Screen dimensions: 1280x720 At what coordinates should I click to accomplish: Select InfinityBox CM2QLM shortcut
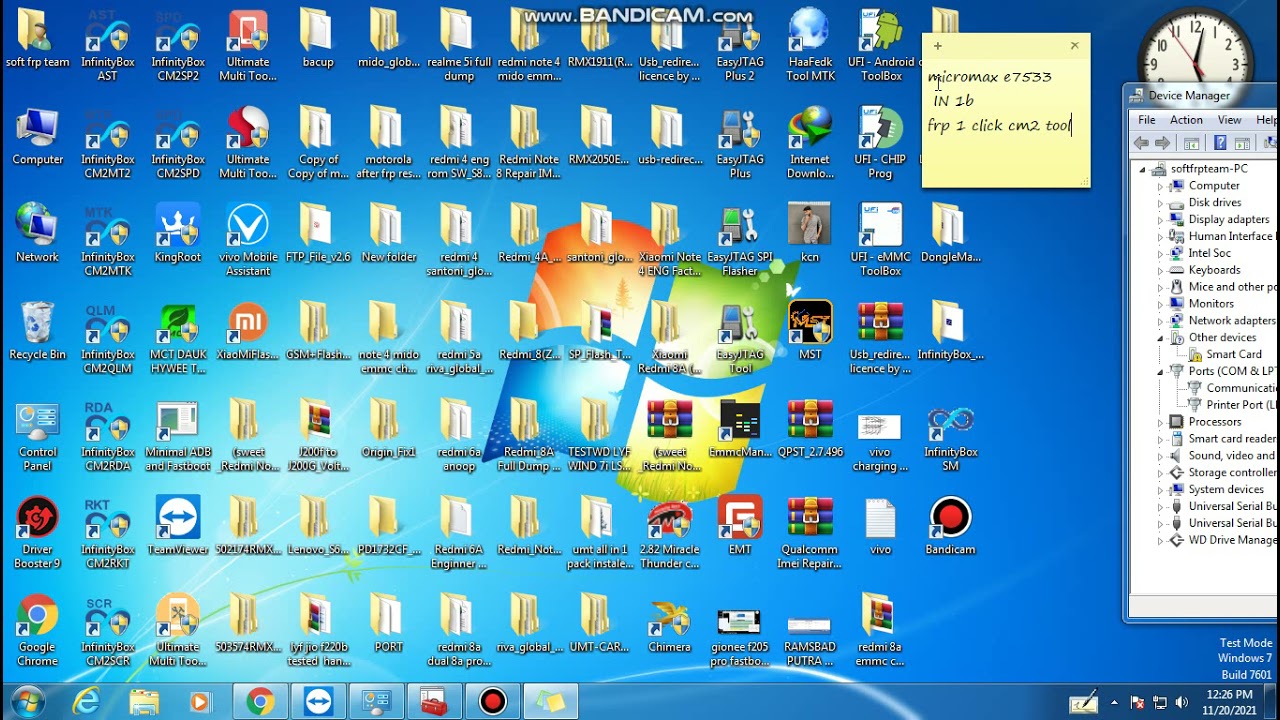click(x=108, y=338)
